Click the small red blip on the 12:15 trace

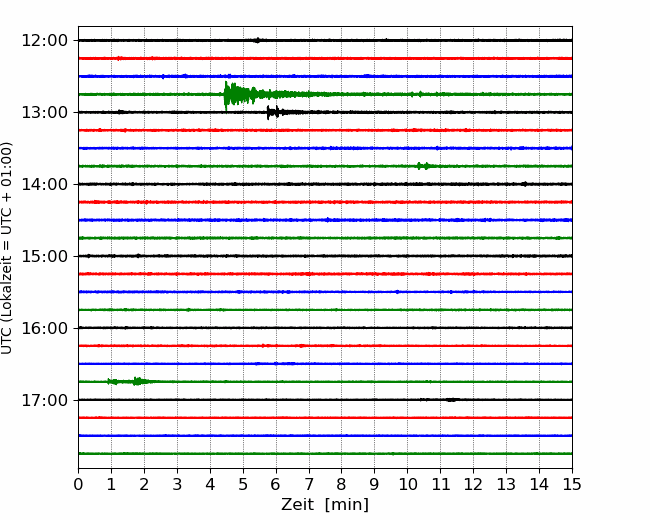coord(120,58)
